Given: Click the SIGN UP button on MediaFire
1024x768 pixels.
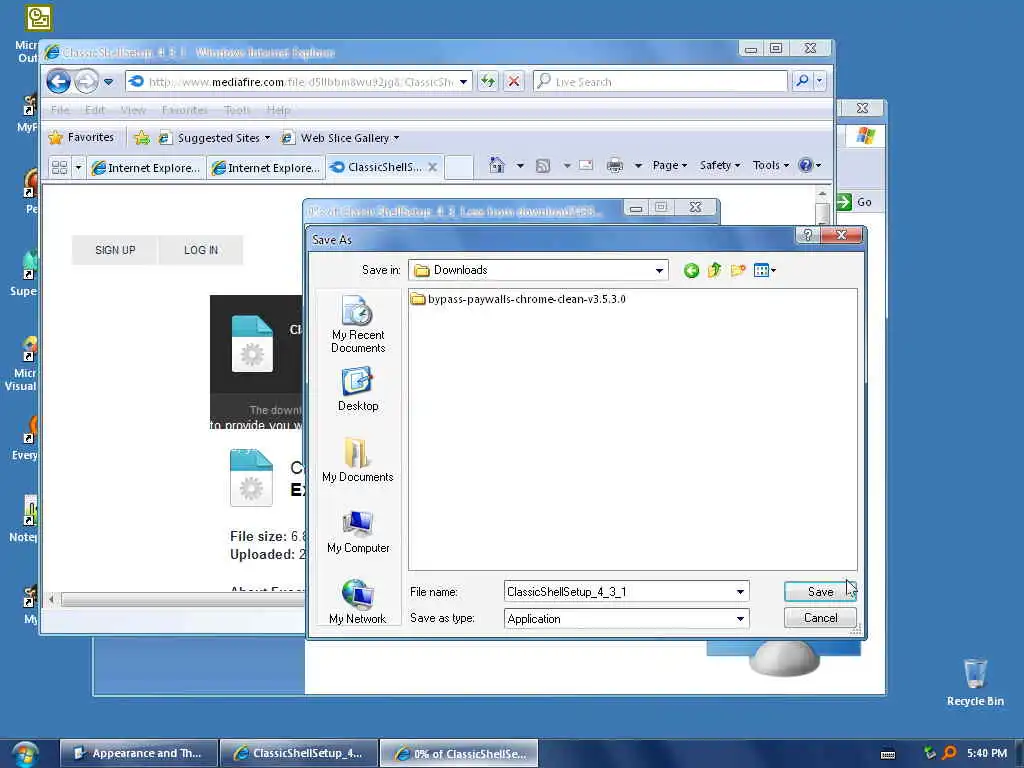Looking at the screenshot, I should tap(115, 250).
